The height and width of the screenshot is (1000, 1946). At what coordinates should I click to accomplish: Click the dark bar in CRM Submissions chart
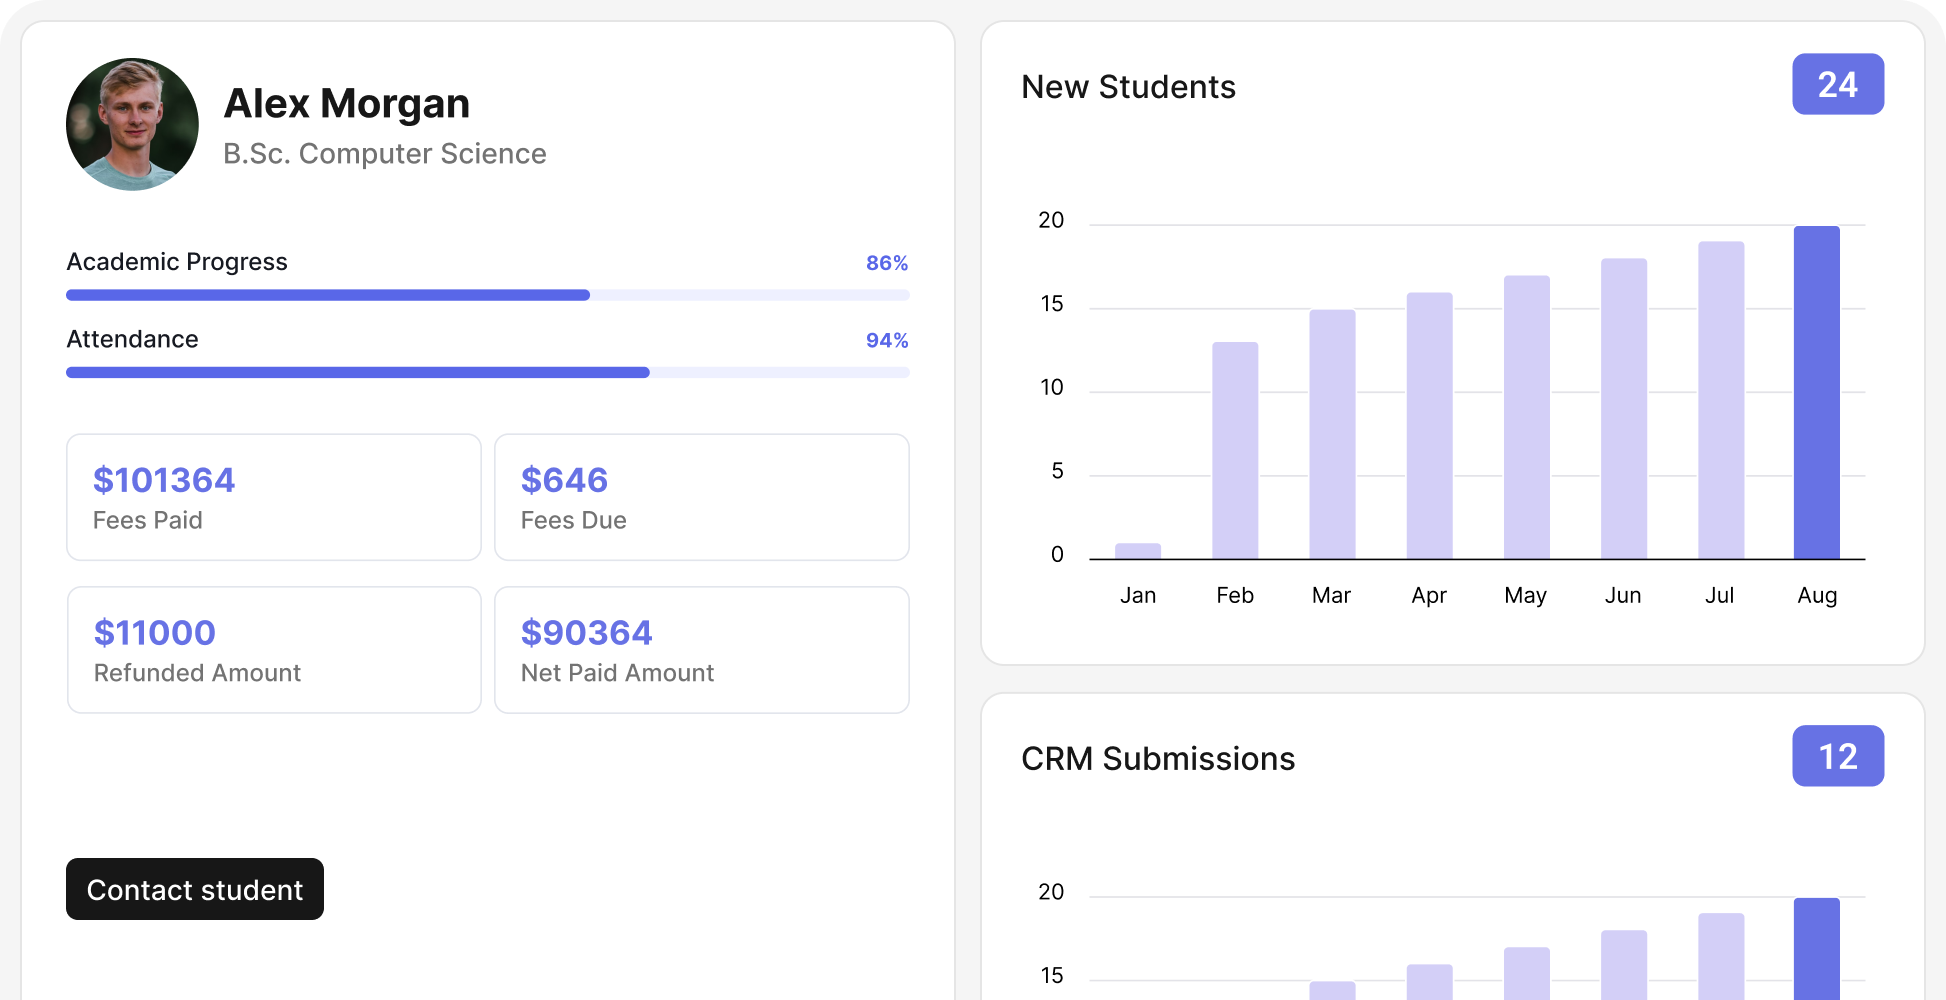pyautogui.click(x=1817, y=948)
